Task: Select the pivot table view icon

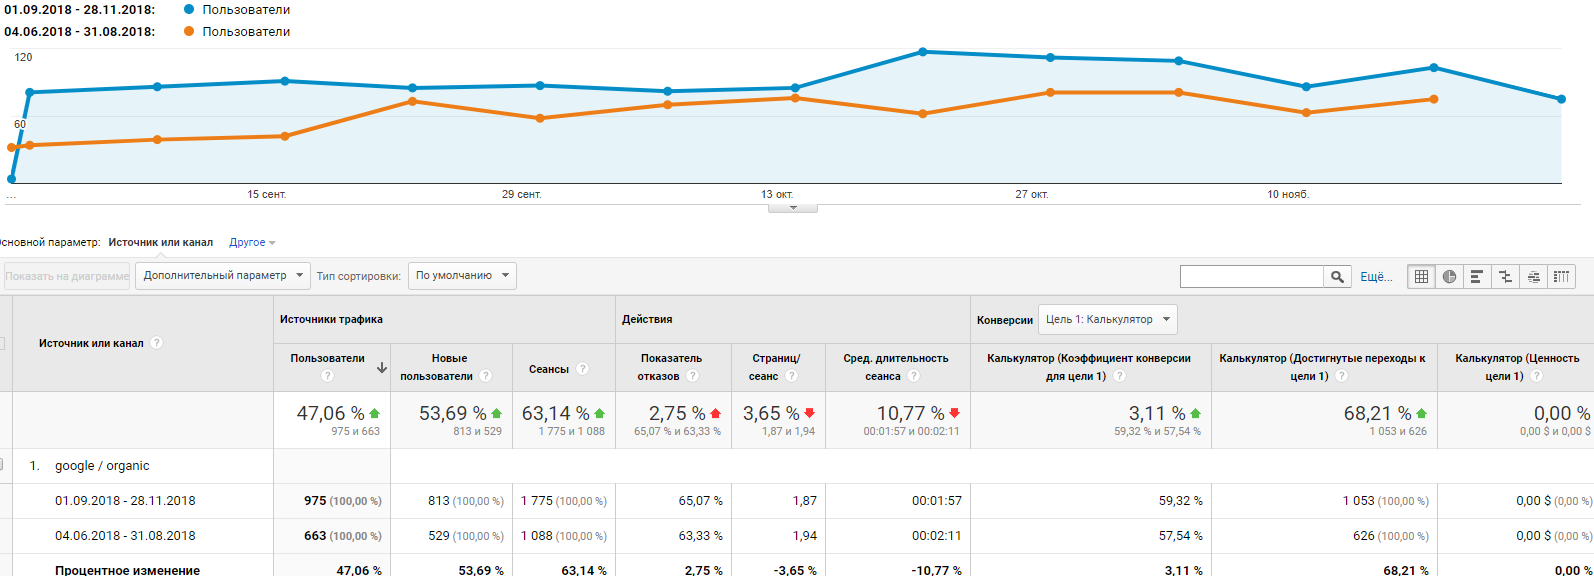Action: (1561, 277)
